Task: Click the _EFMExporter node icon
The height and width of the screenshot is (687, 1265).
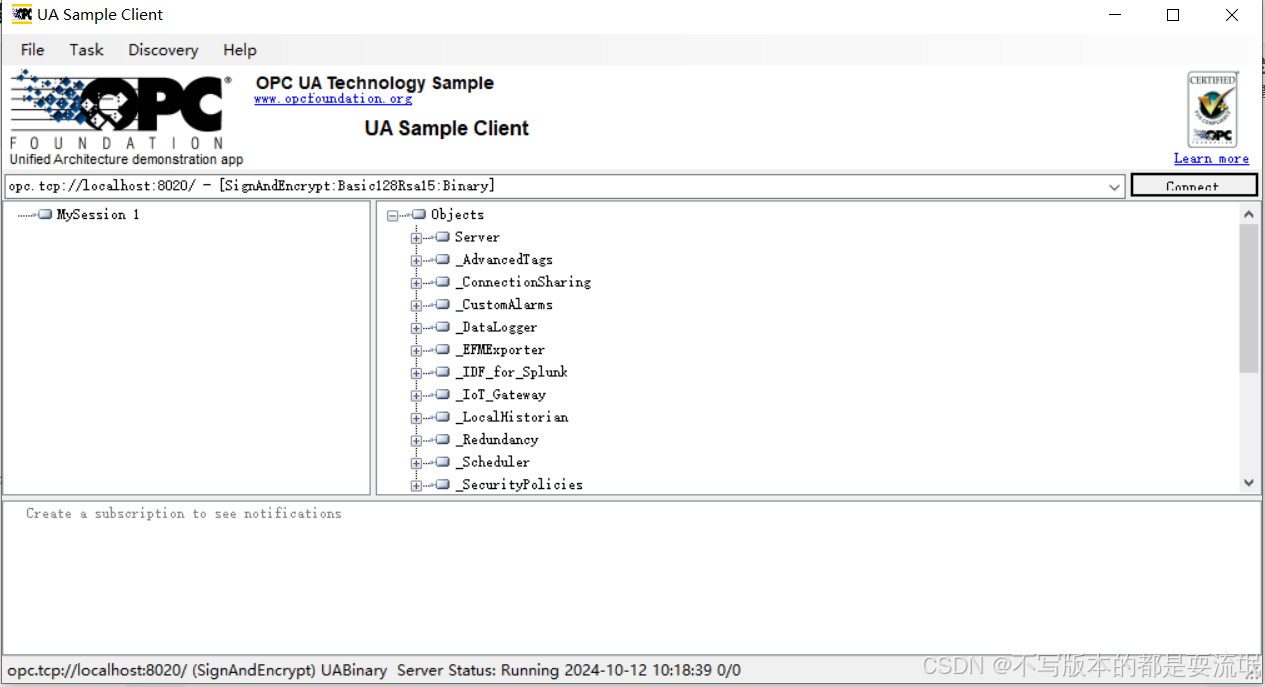Action: pyautogui.click(x=442, y=350)
